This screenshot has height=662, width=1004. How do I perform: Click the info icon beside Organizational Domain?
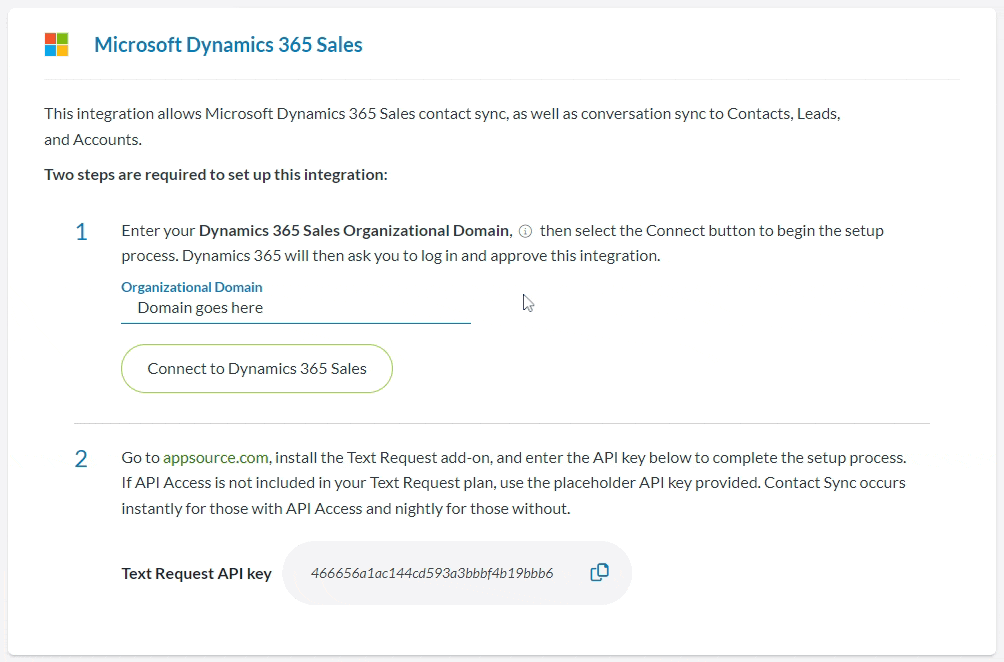524,231
